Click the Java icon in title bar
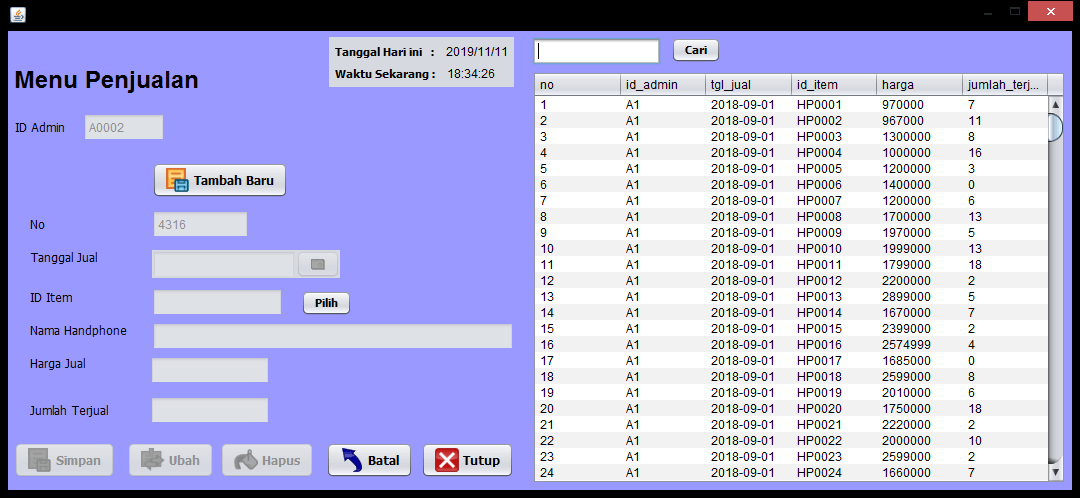 point(18,14)
